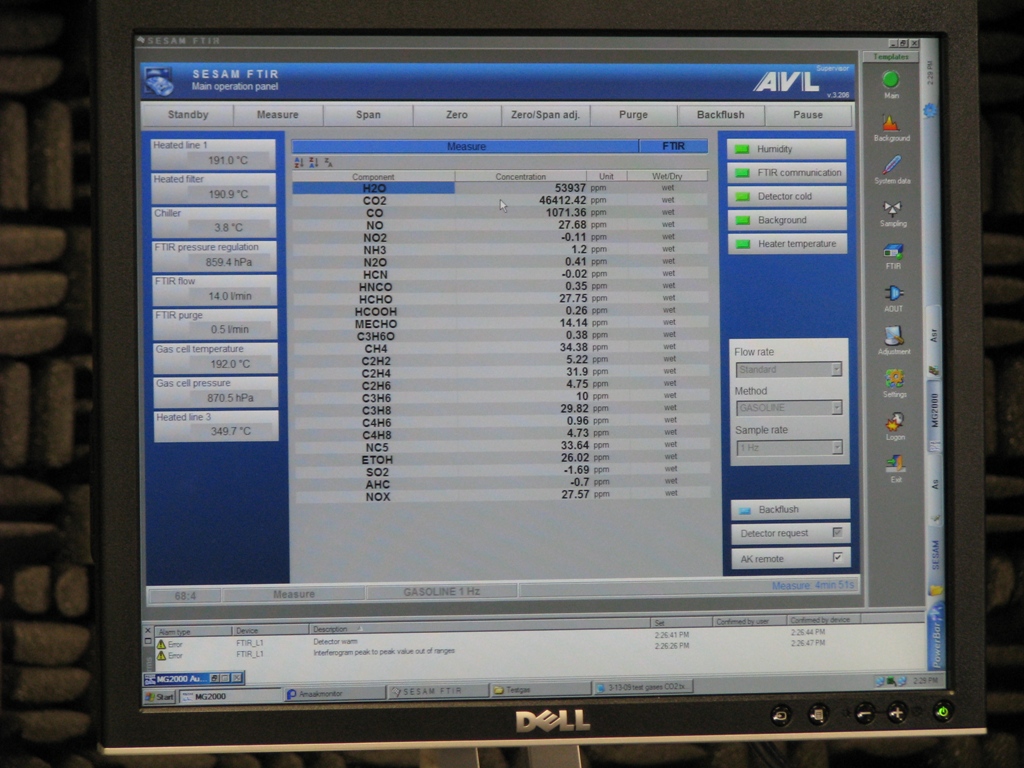1024x768 pixels.
Task: Select the Span mode button
Action: pyautogui.click(x=368, y=115)
